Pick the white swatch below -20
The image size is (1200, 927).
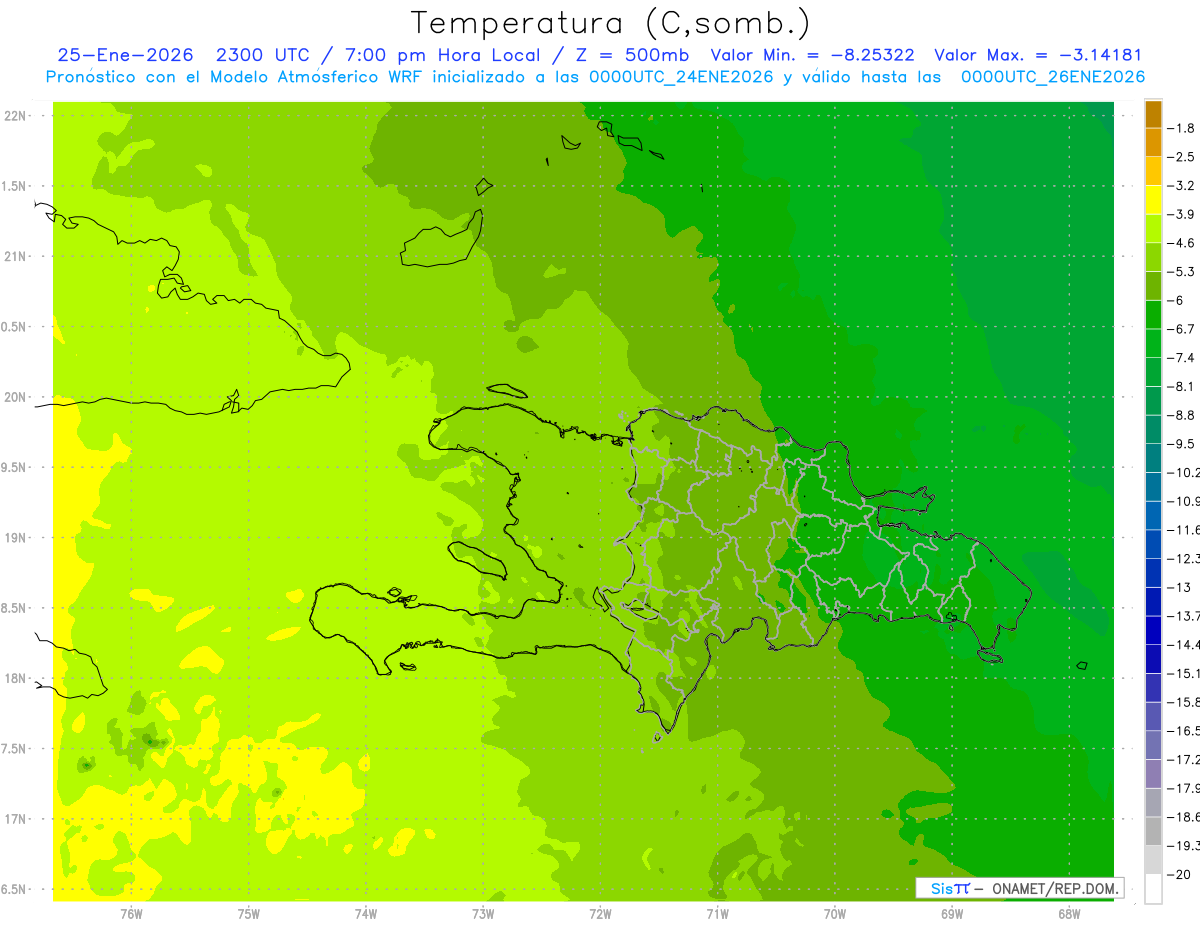click(x=1153, y=889)
